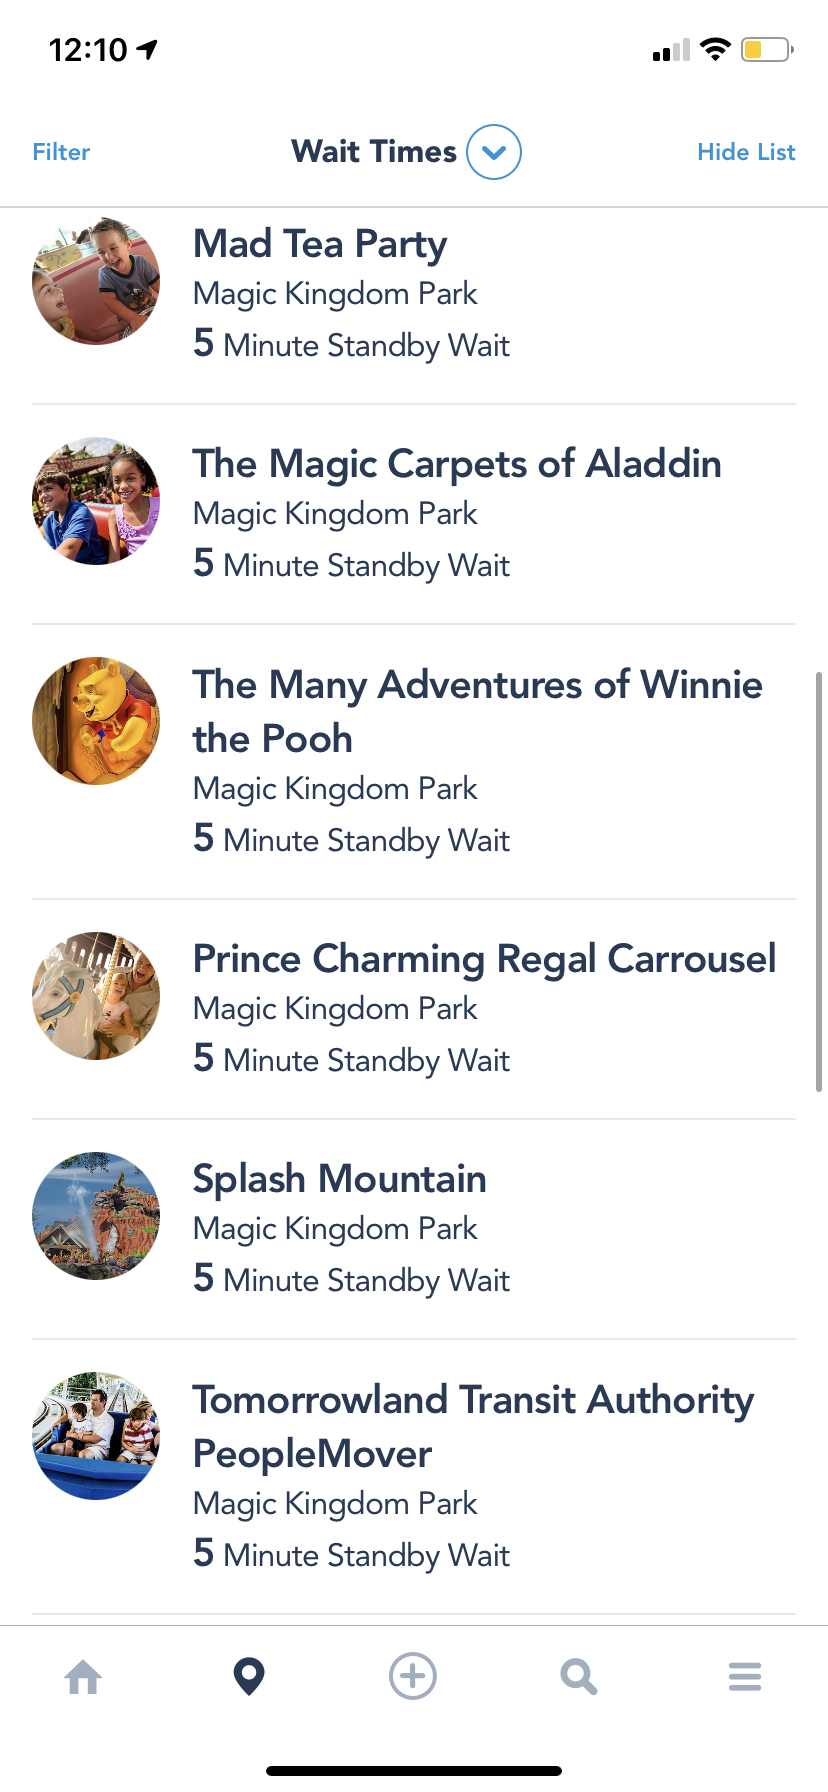Open the hamburger menu icon
The image size is (828, 1792).
745,1677
